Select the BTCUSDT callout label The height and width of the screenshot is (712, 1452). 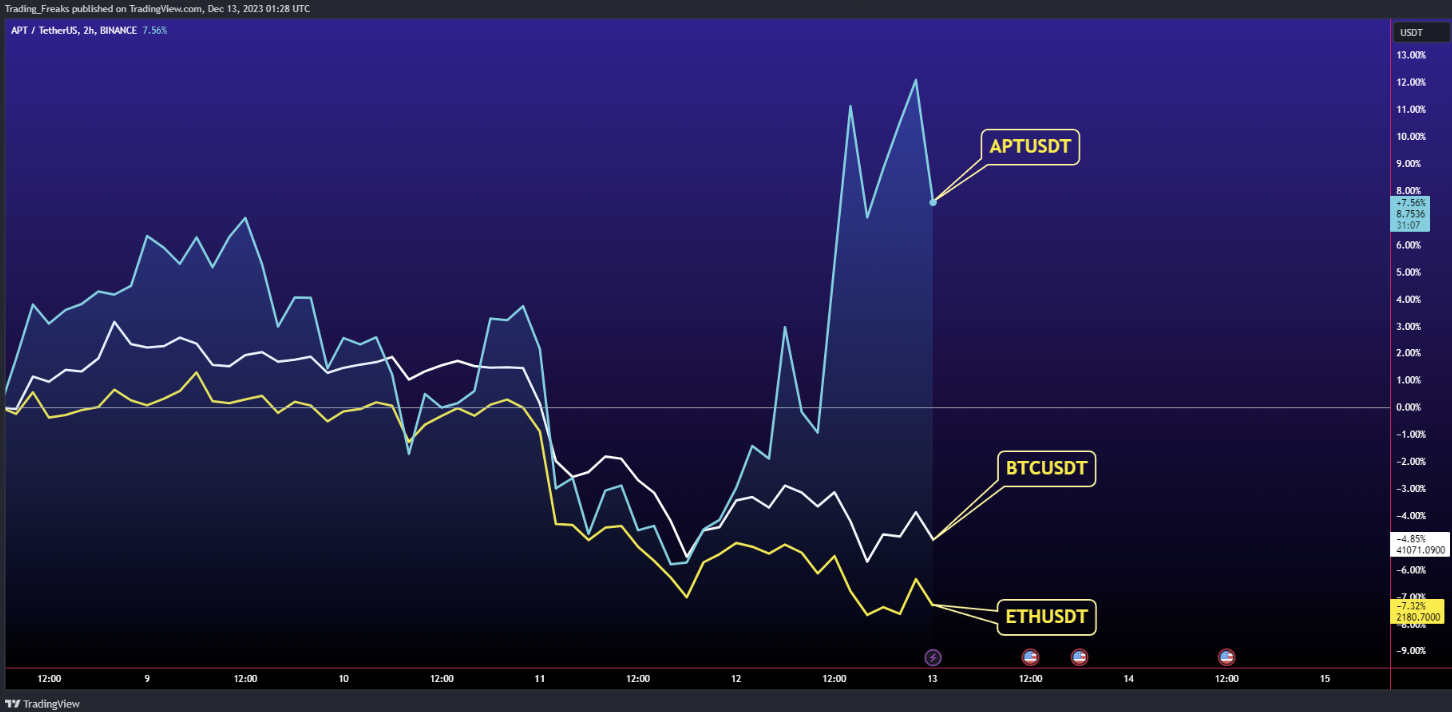pyautogui.click(x=1046, y=468)
